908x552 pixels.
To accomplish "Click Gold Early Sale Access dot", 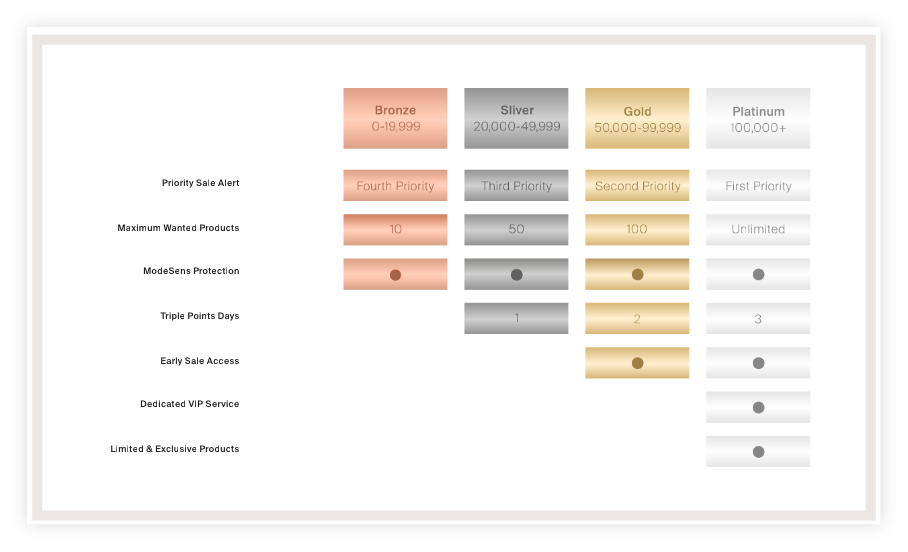I will click(637, 363).
